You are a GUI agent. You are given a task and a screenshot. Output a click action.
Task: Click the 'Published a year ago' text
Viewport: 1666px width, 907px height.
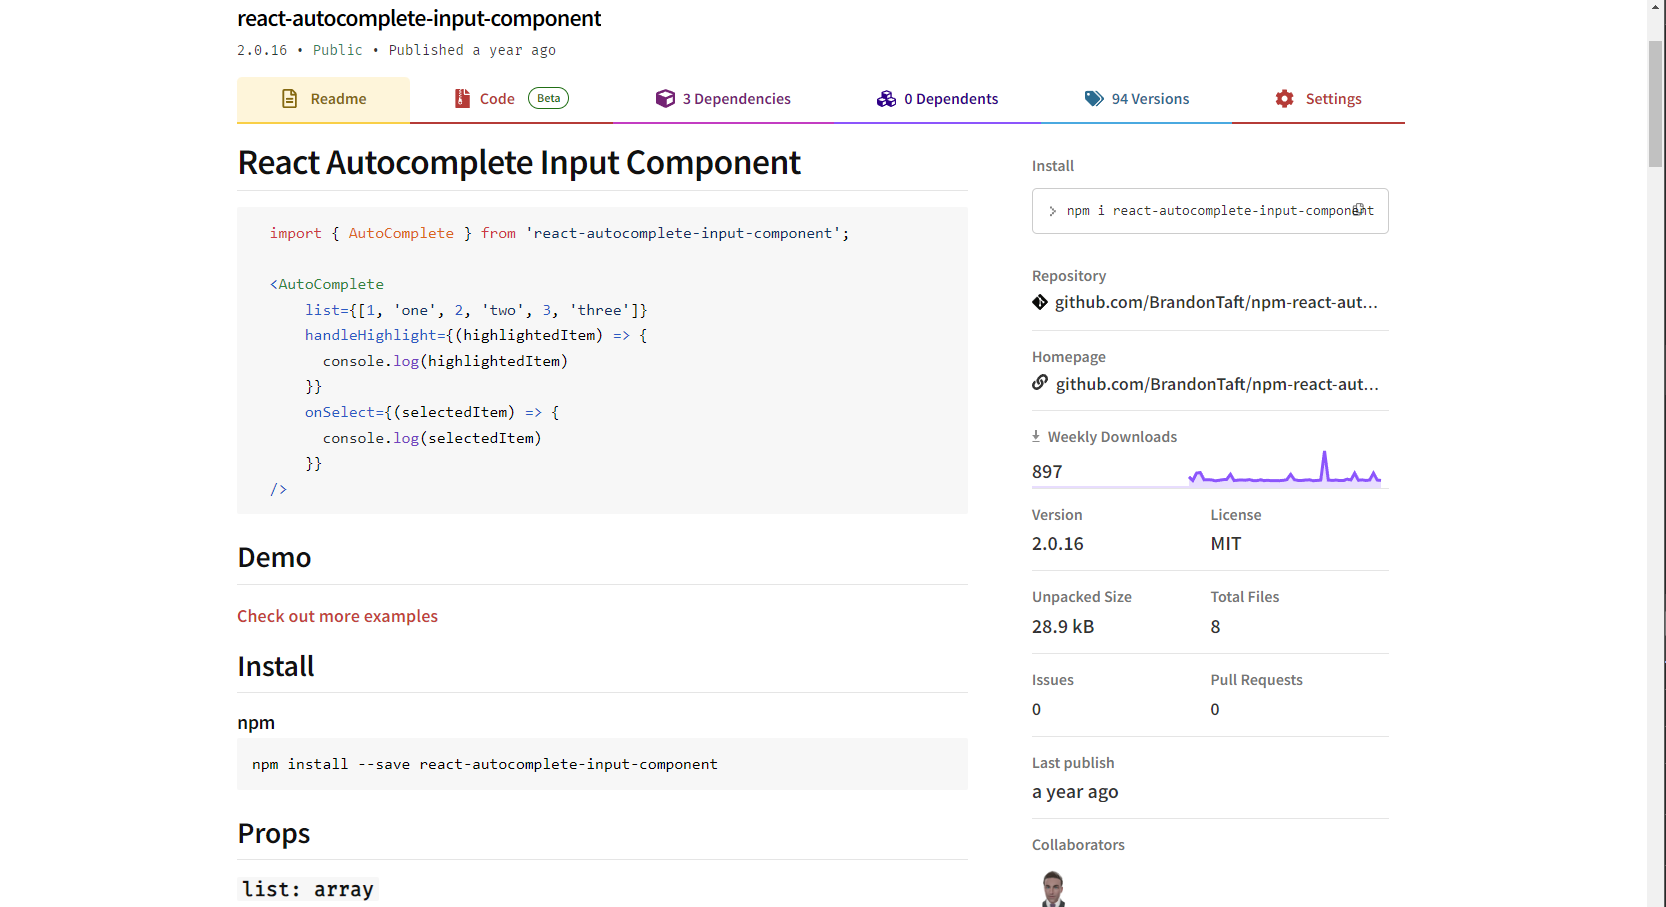point(472,50)
